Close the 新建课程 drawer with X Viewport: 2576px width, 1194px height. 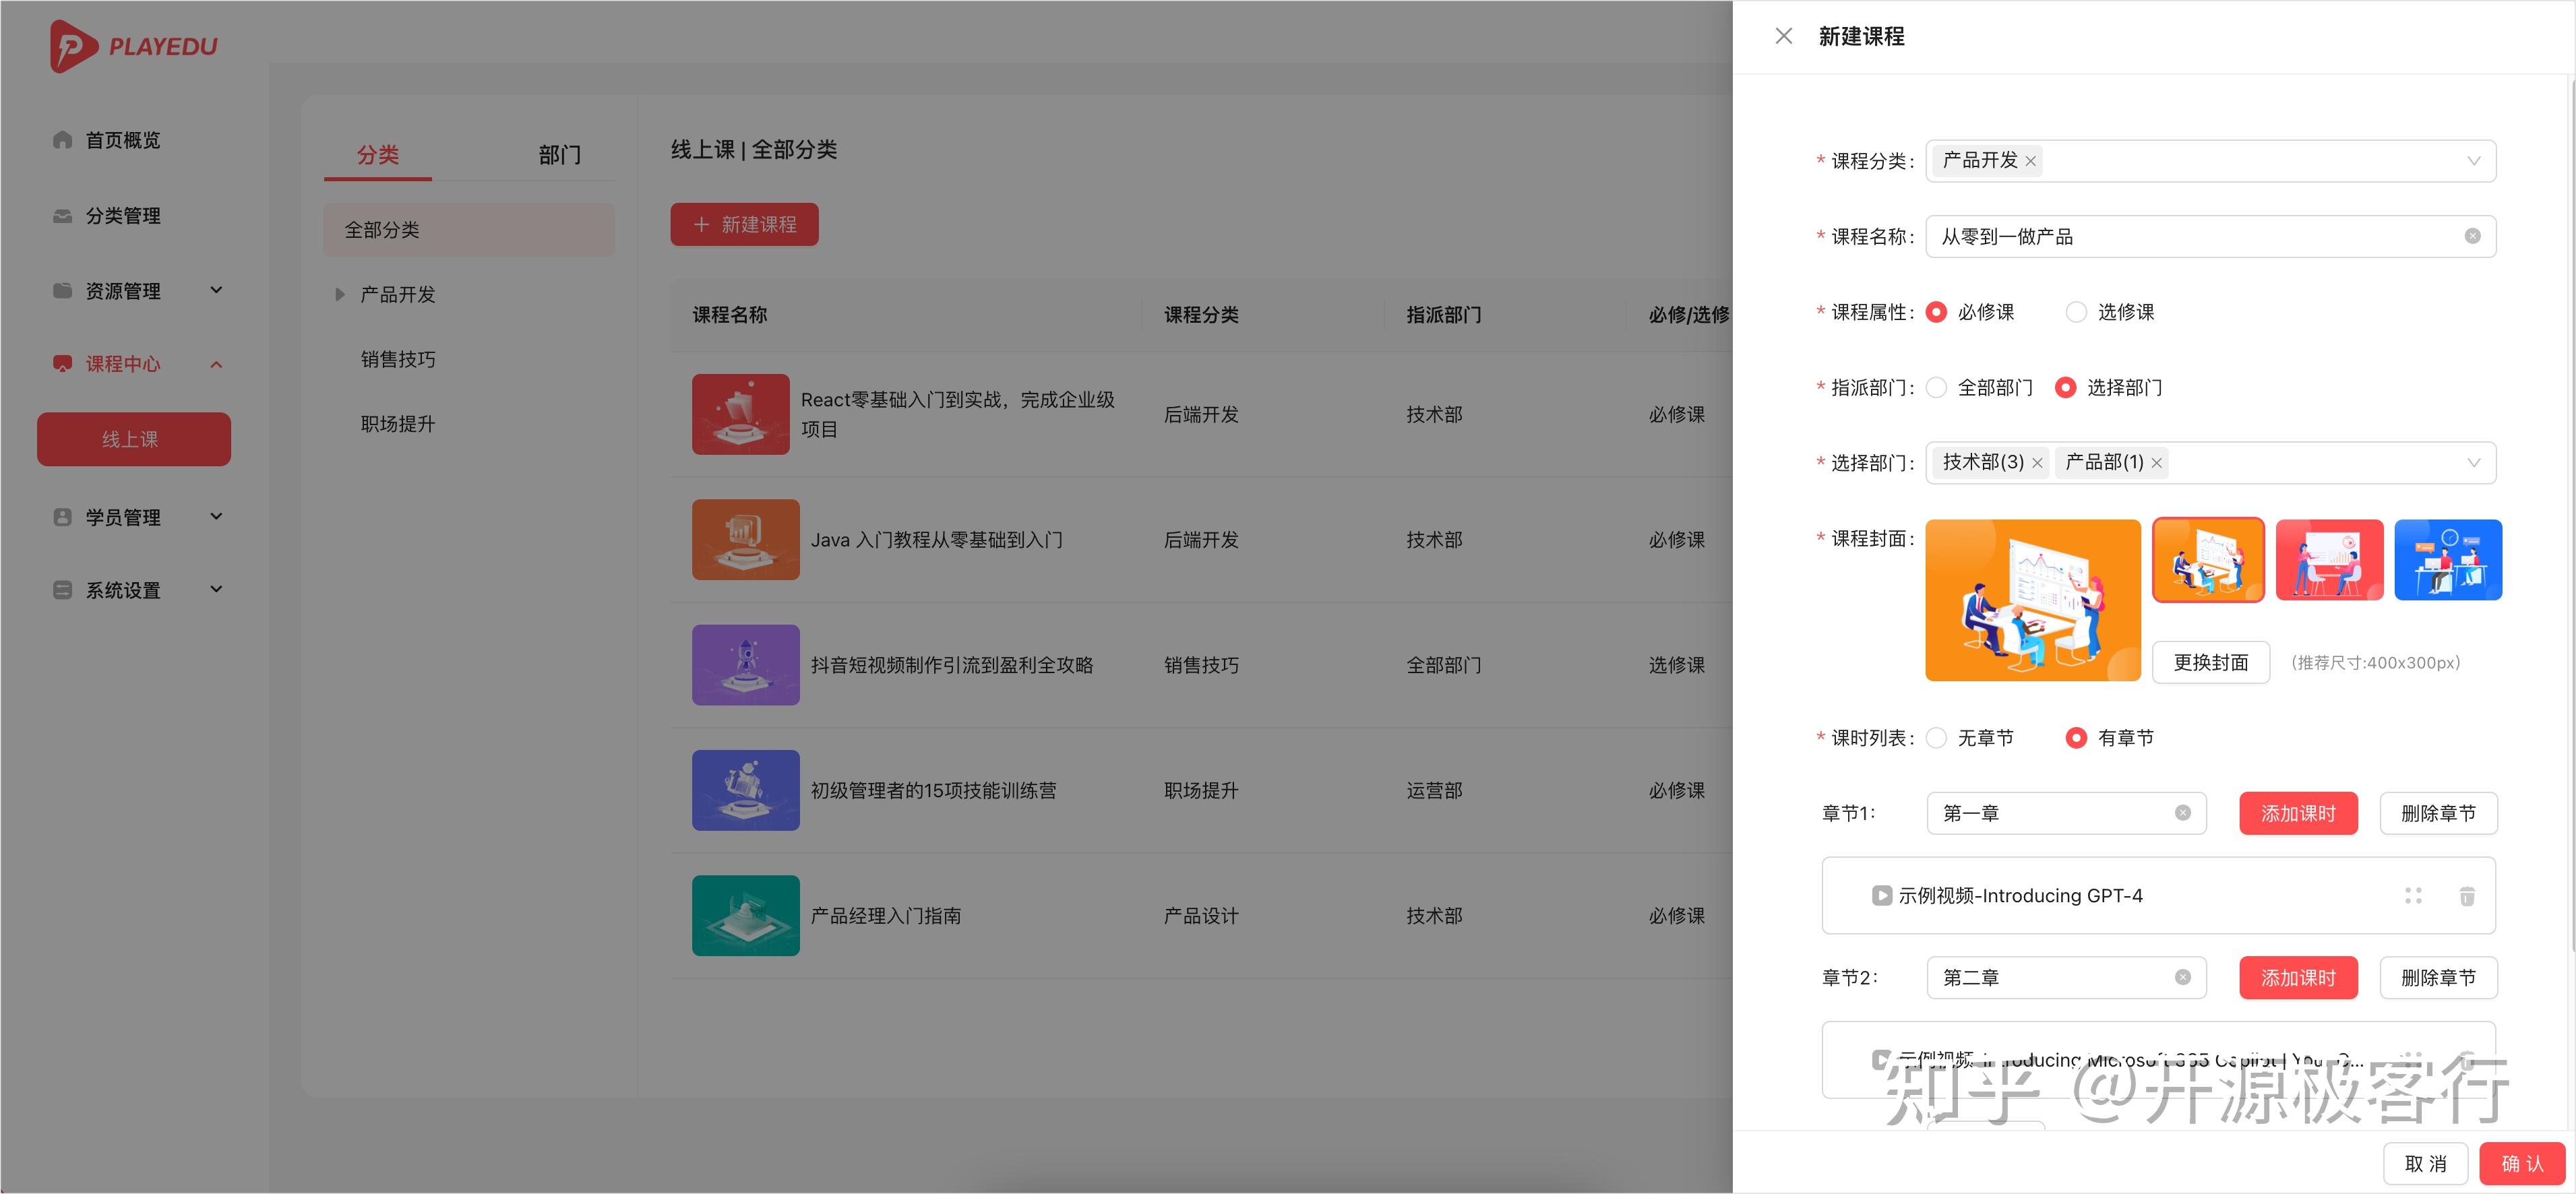(x=1784, y=36)
